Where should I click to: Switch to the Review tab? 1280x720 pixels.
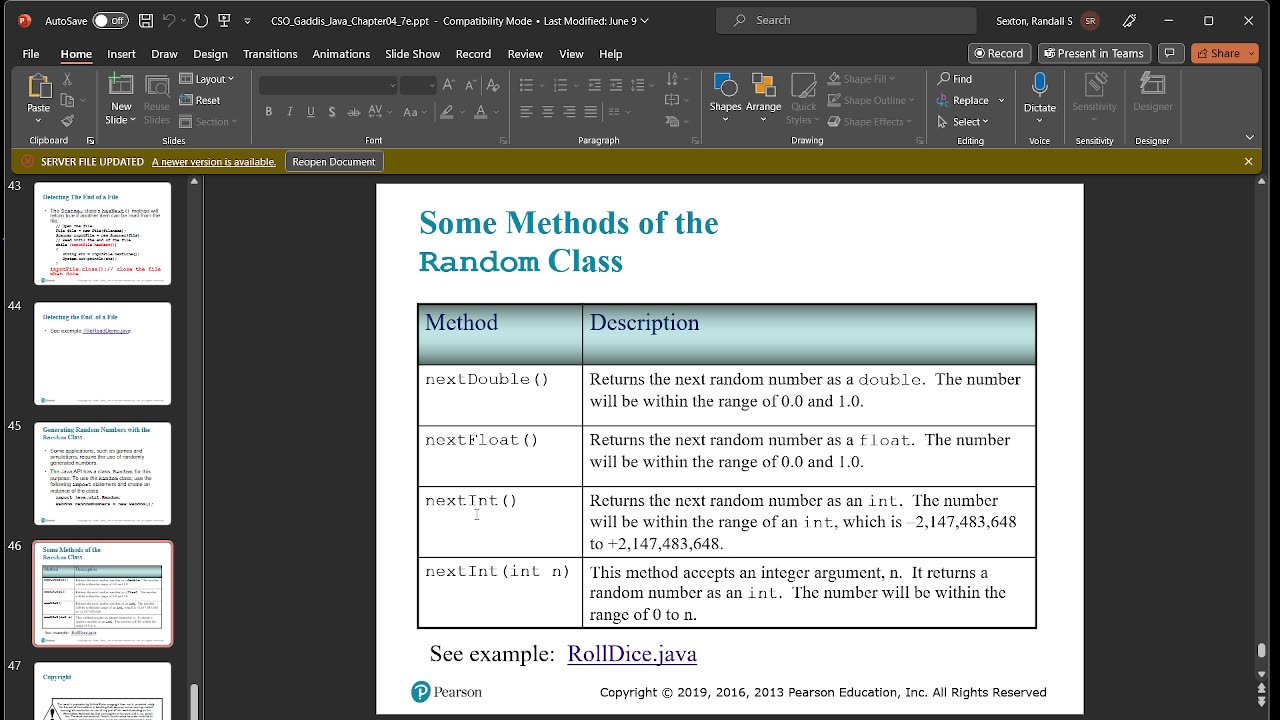(x=525, y=53)
